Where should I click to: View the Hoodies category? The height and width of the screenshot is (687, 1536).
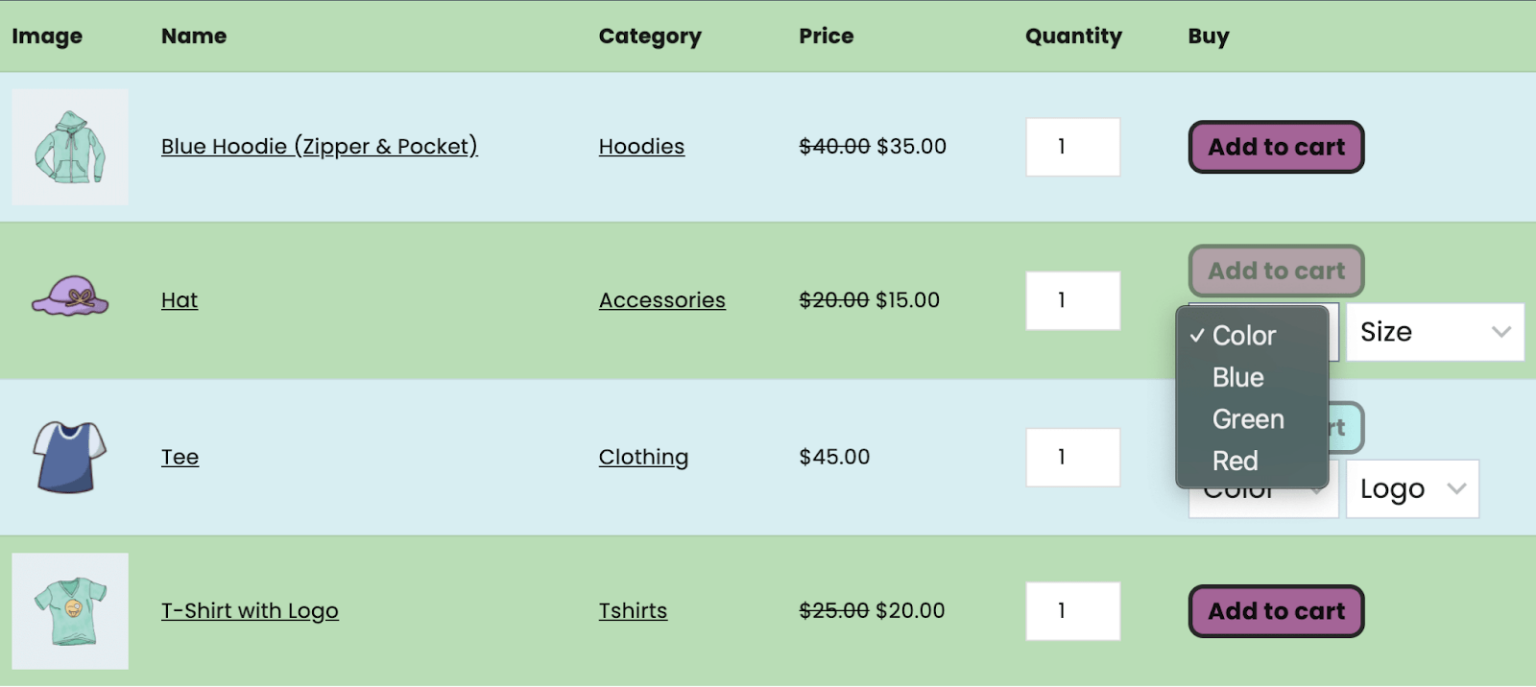point(641,146)
